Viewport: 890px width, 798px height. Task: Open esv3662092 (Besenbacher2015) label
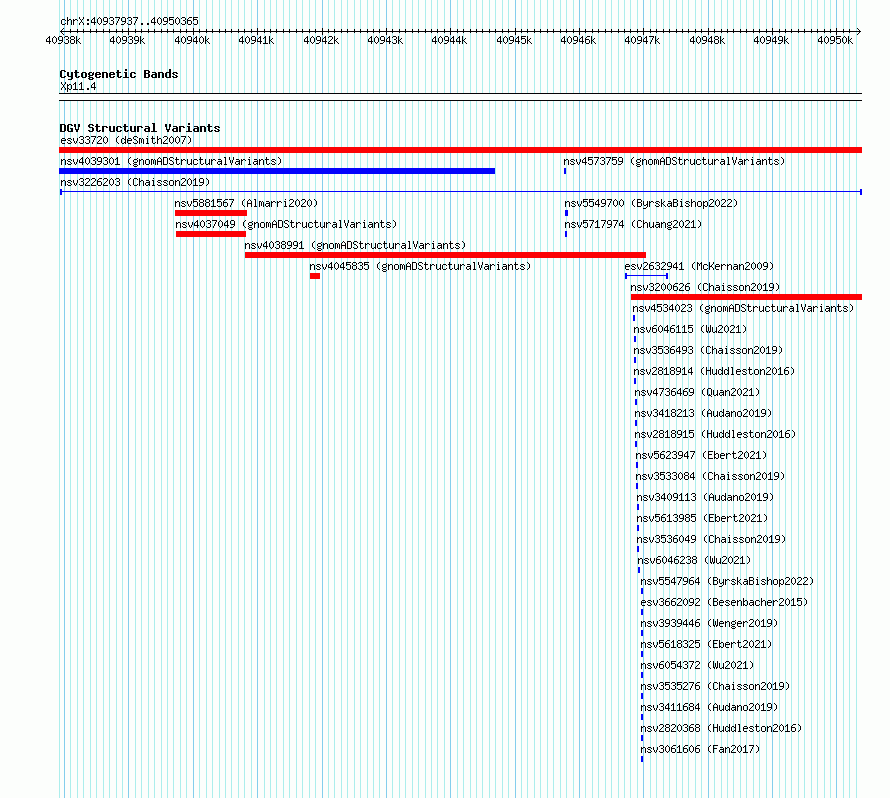(724, 602)
